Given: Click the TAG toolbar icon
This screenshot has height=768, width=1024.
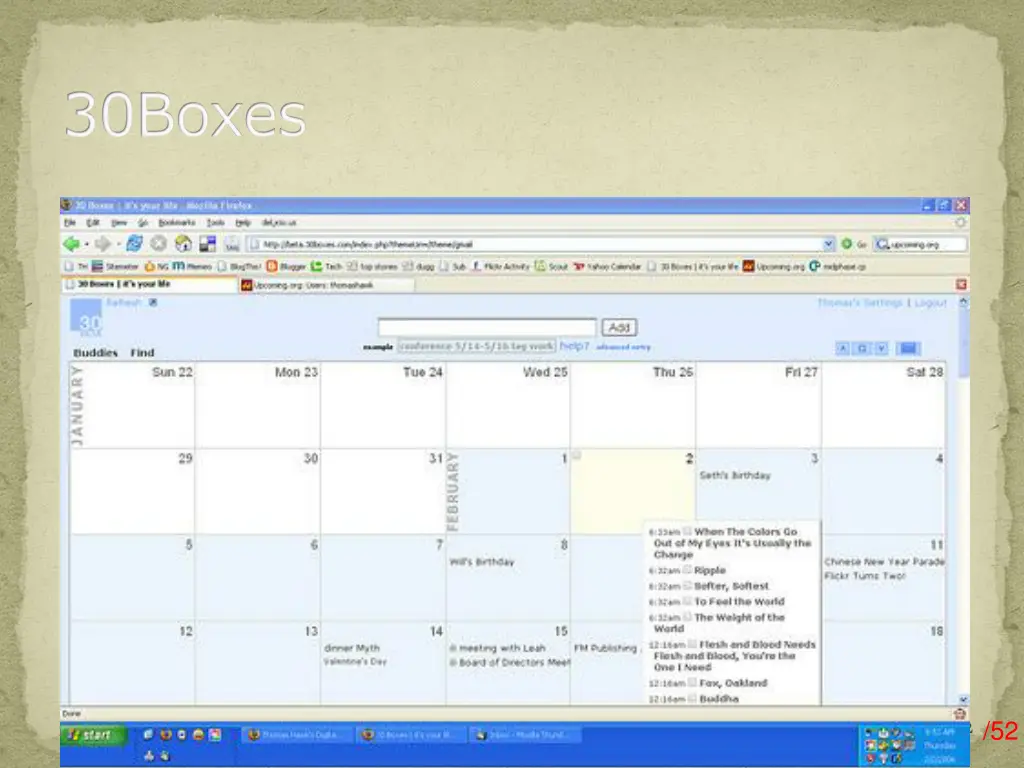Looking at the screenshot, I should (232, 244).
